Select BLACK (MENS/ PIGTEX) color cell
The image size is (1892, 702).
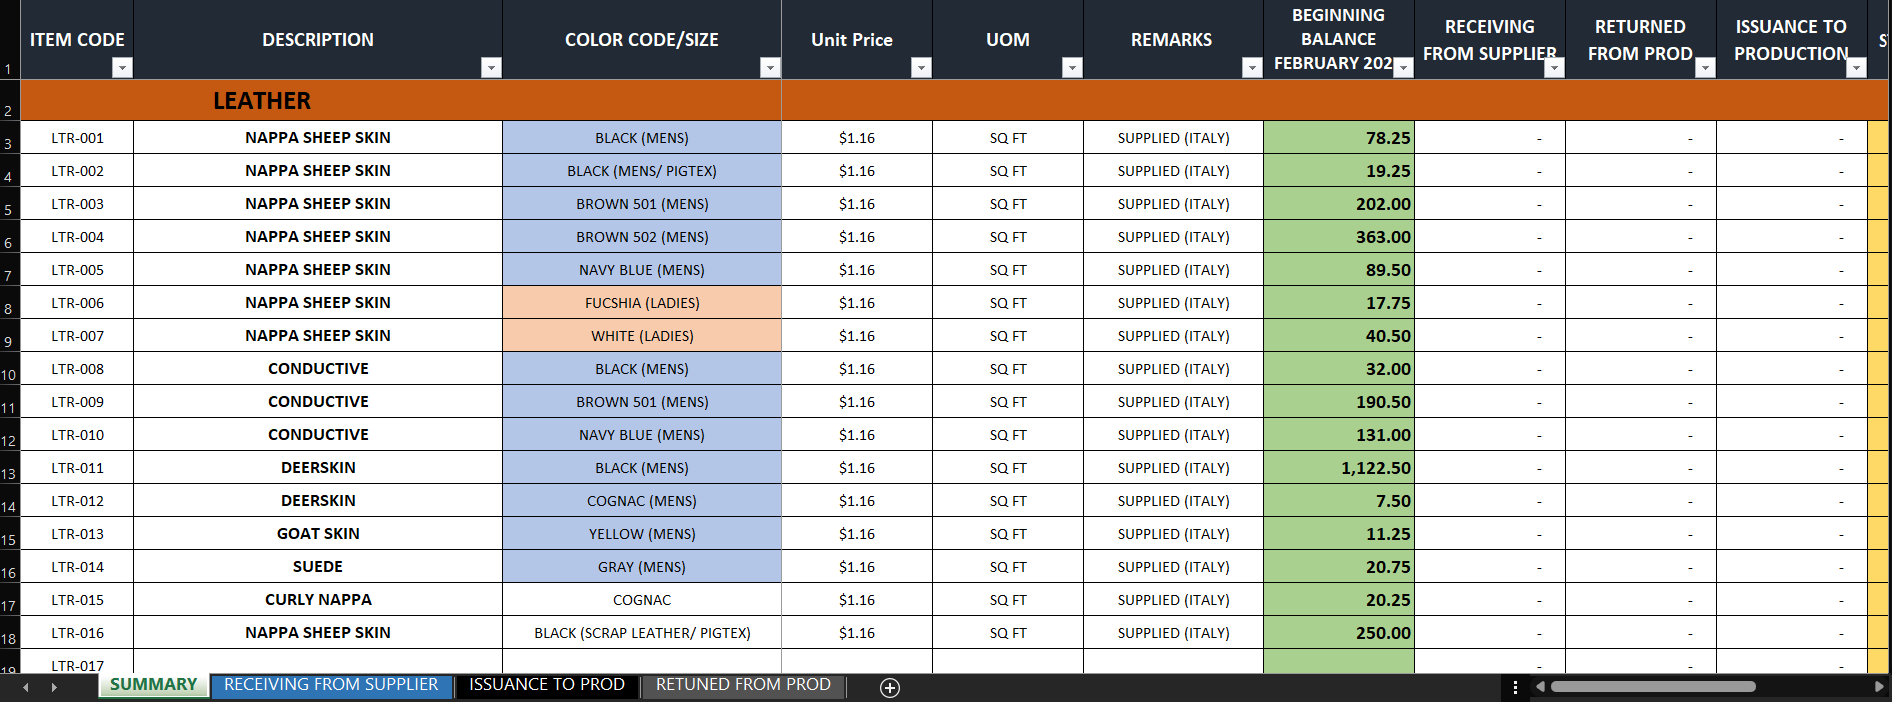pos(642,171)
